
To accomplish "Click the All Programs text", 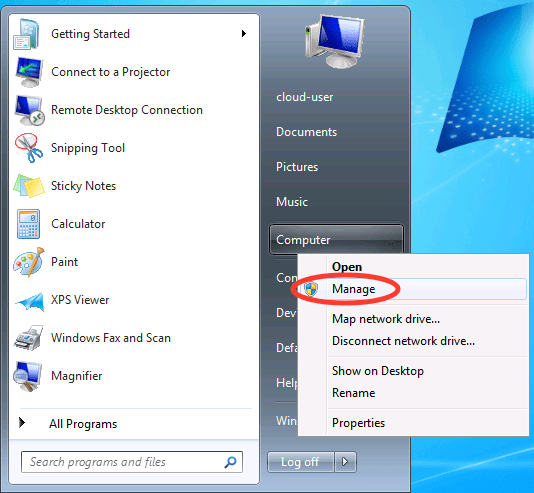I will (x=83, y=424).
